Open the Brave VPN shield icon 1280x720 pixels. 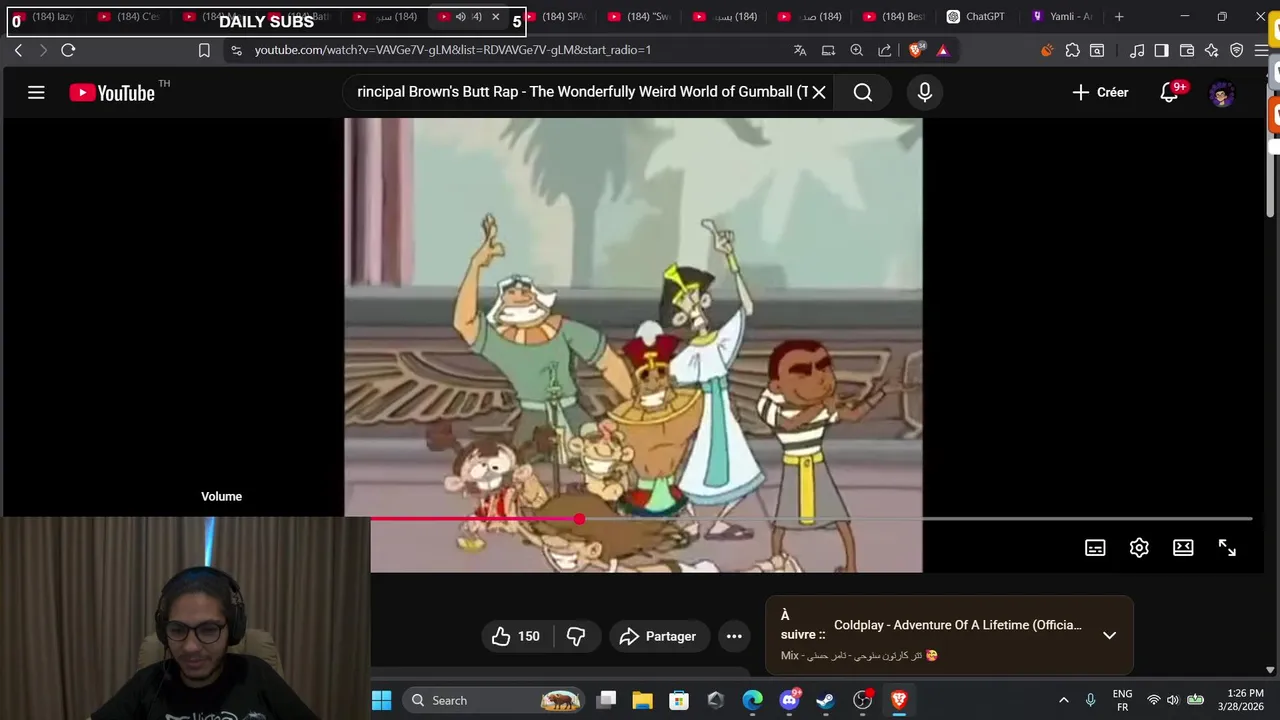(x=1237, y=50)
